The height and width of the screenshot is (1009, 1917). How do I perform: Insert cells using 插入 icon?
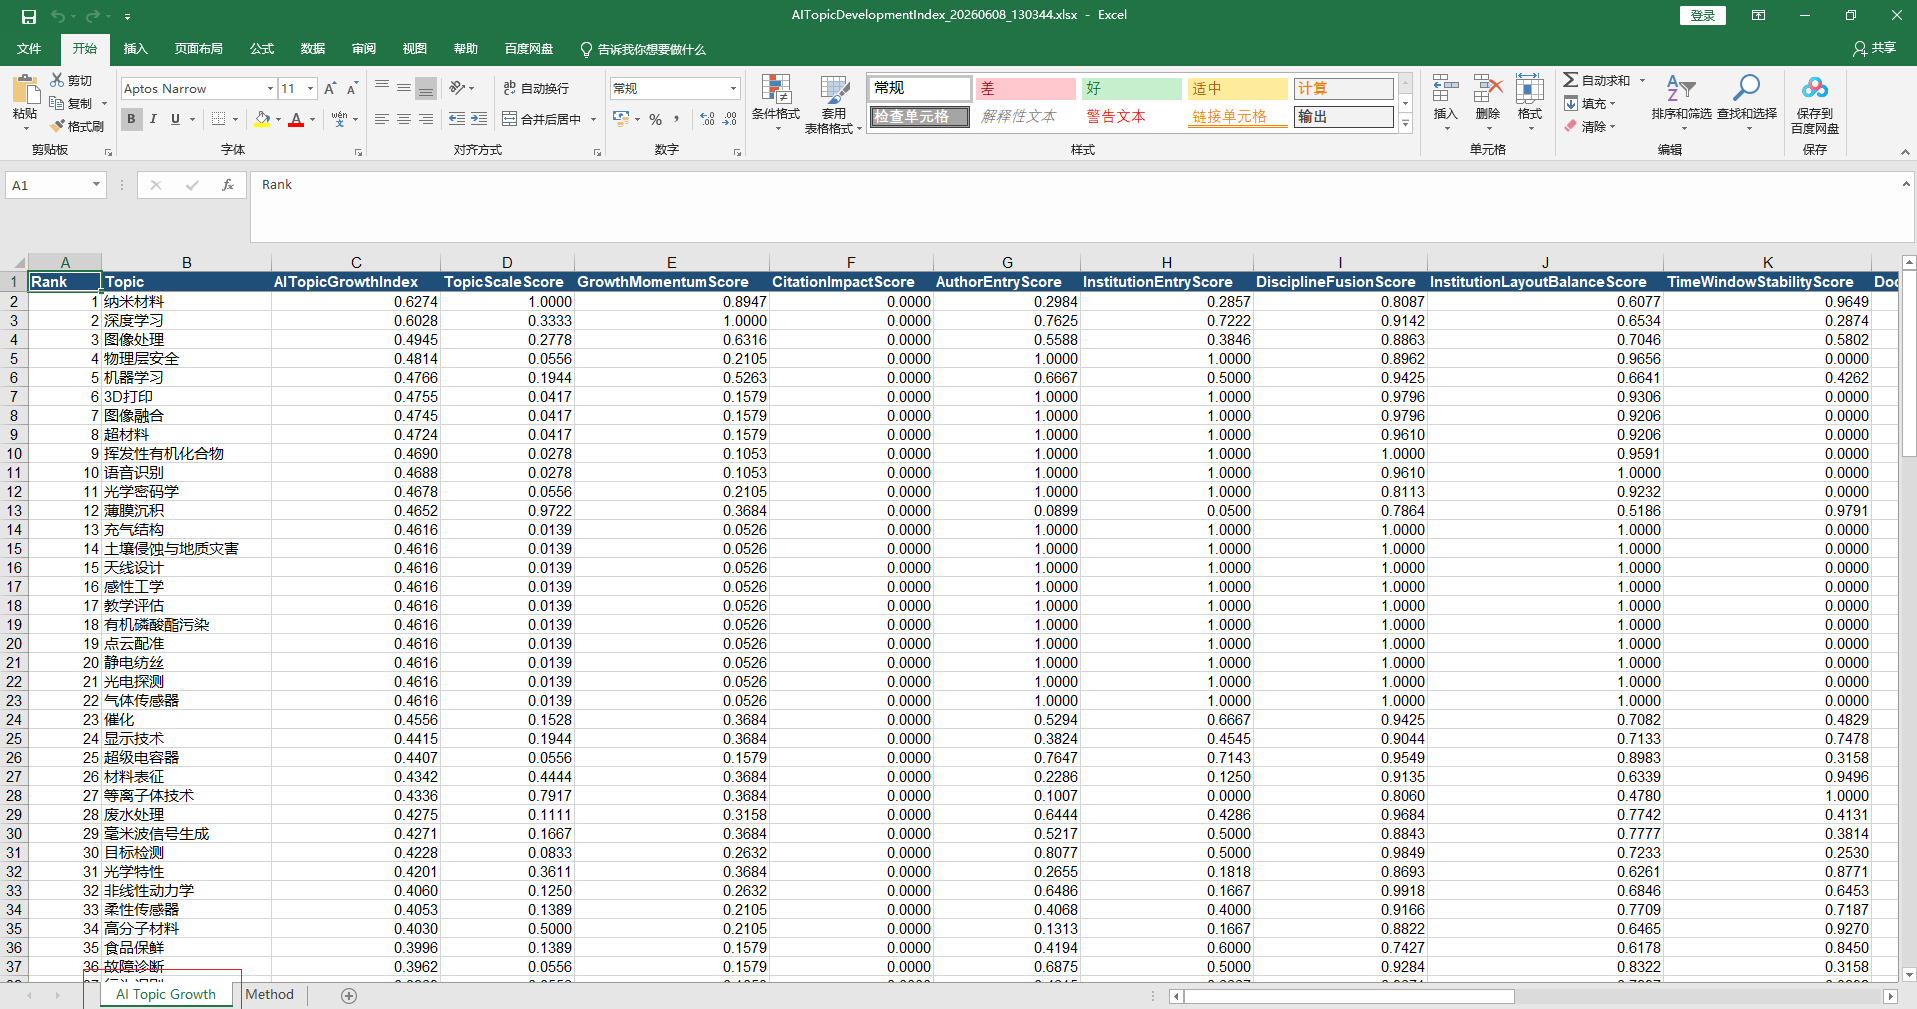point(1445,103)
